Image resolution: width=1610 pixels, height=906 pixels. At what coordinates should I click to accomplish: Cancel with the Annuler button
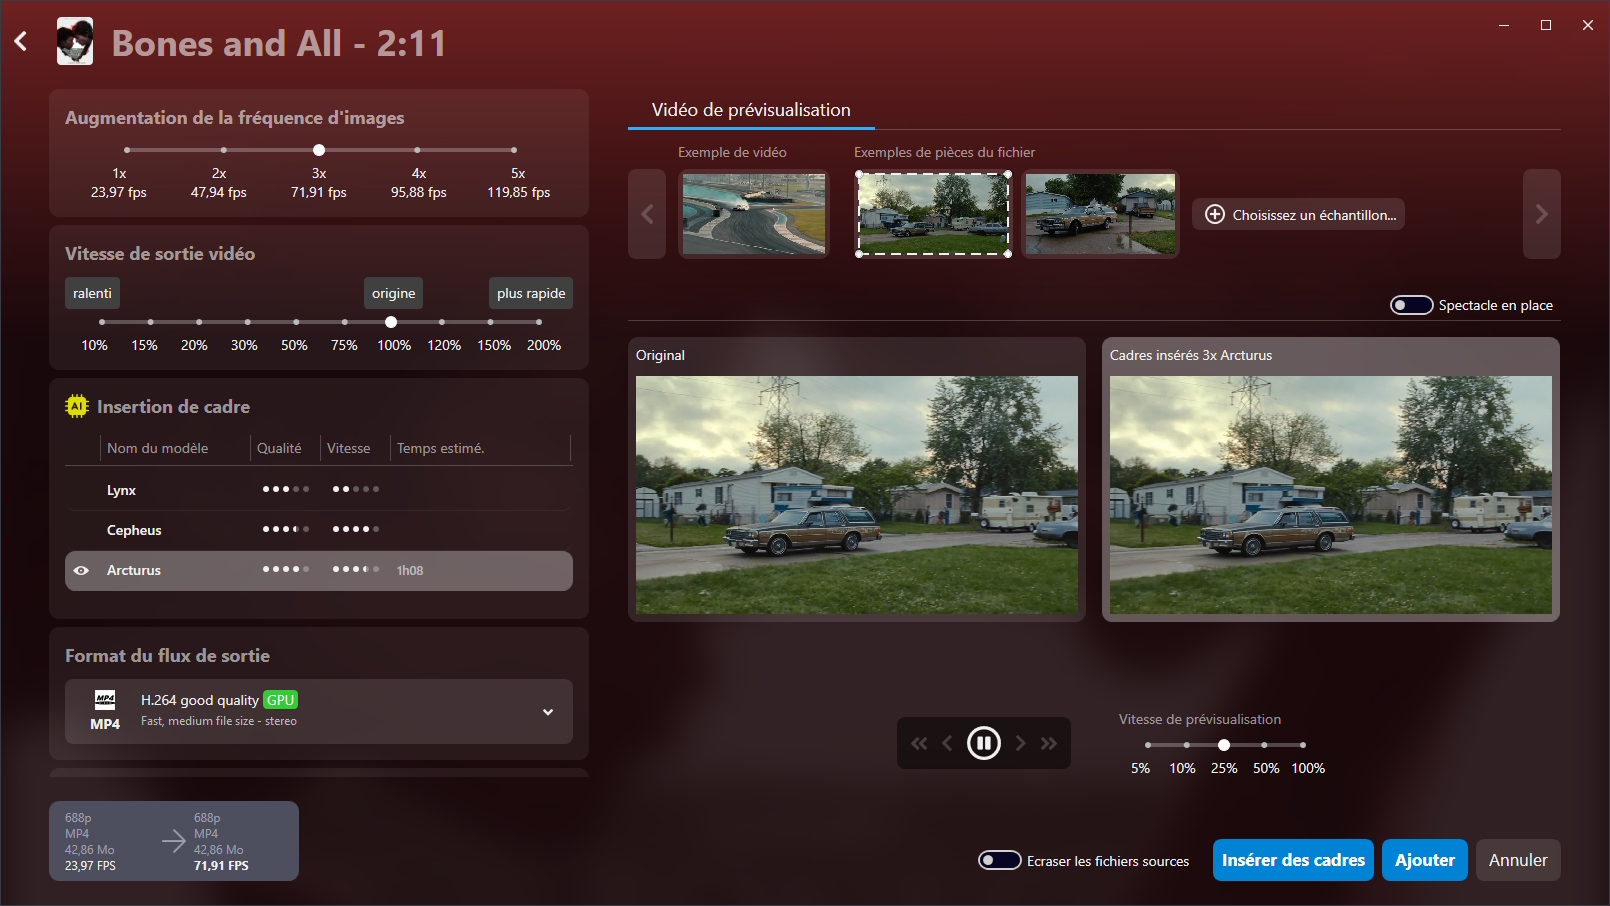1518,860
